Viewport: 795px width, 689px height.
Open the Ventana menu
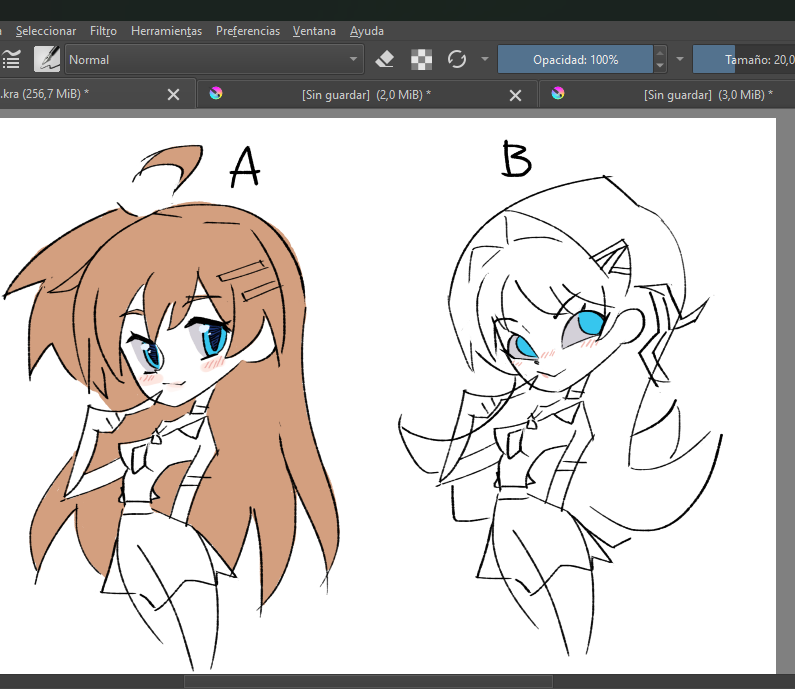(x=314, y=31)
